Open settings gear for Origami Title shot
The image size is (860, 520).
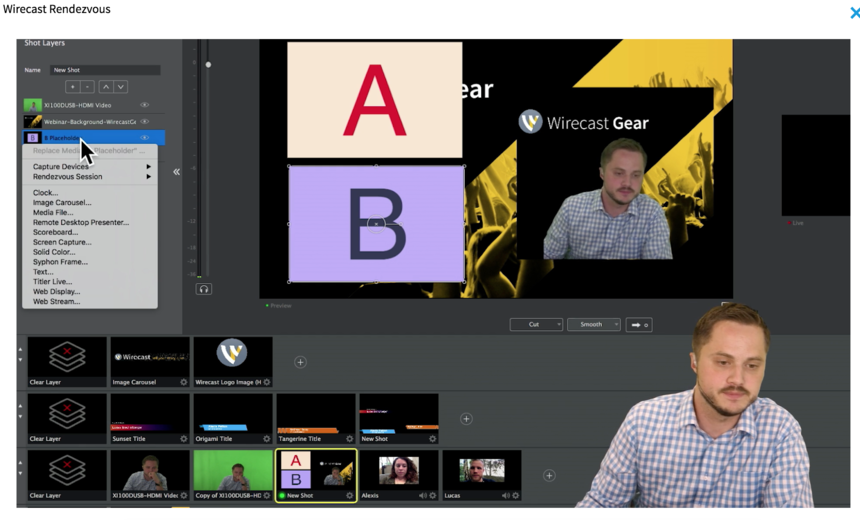(x=267, y=439)
